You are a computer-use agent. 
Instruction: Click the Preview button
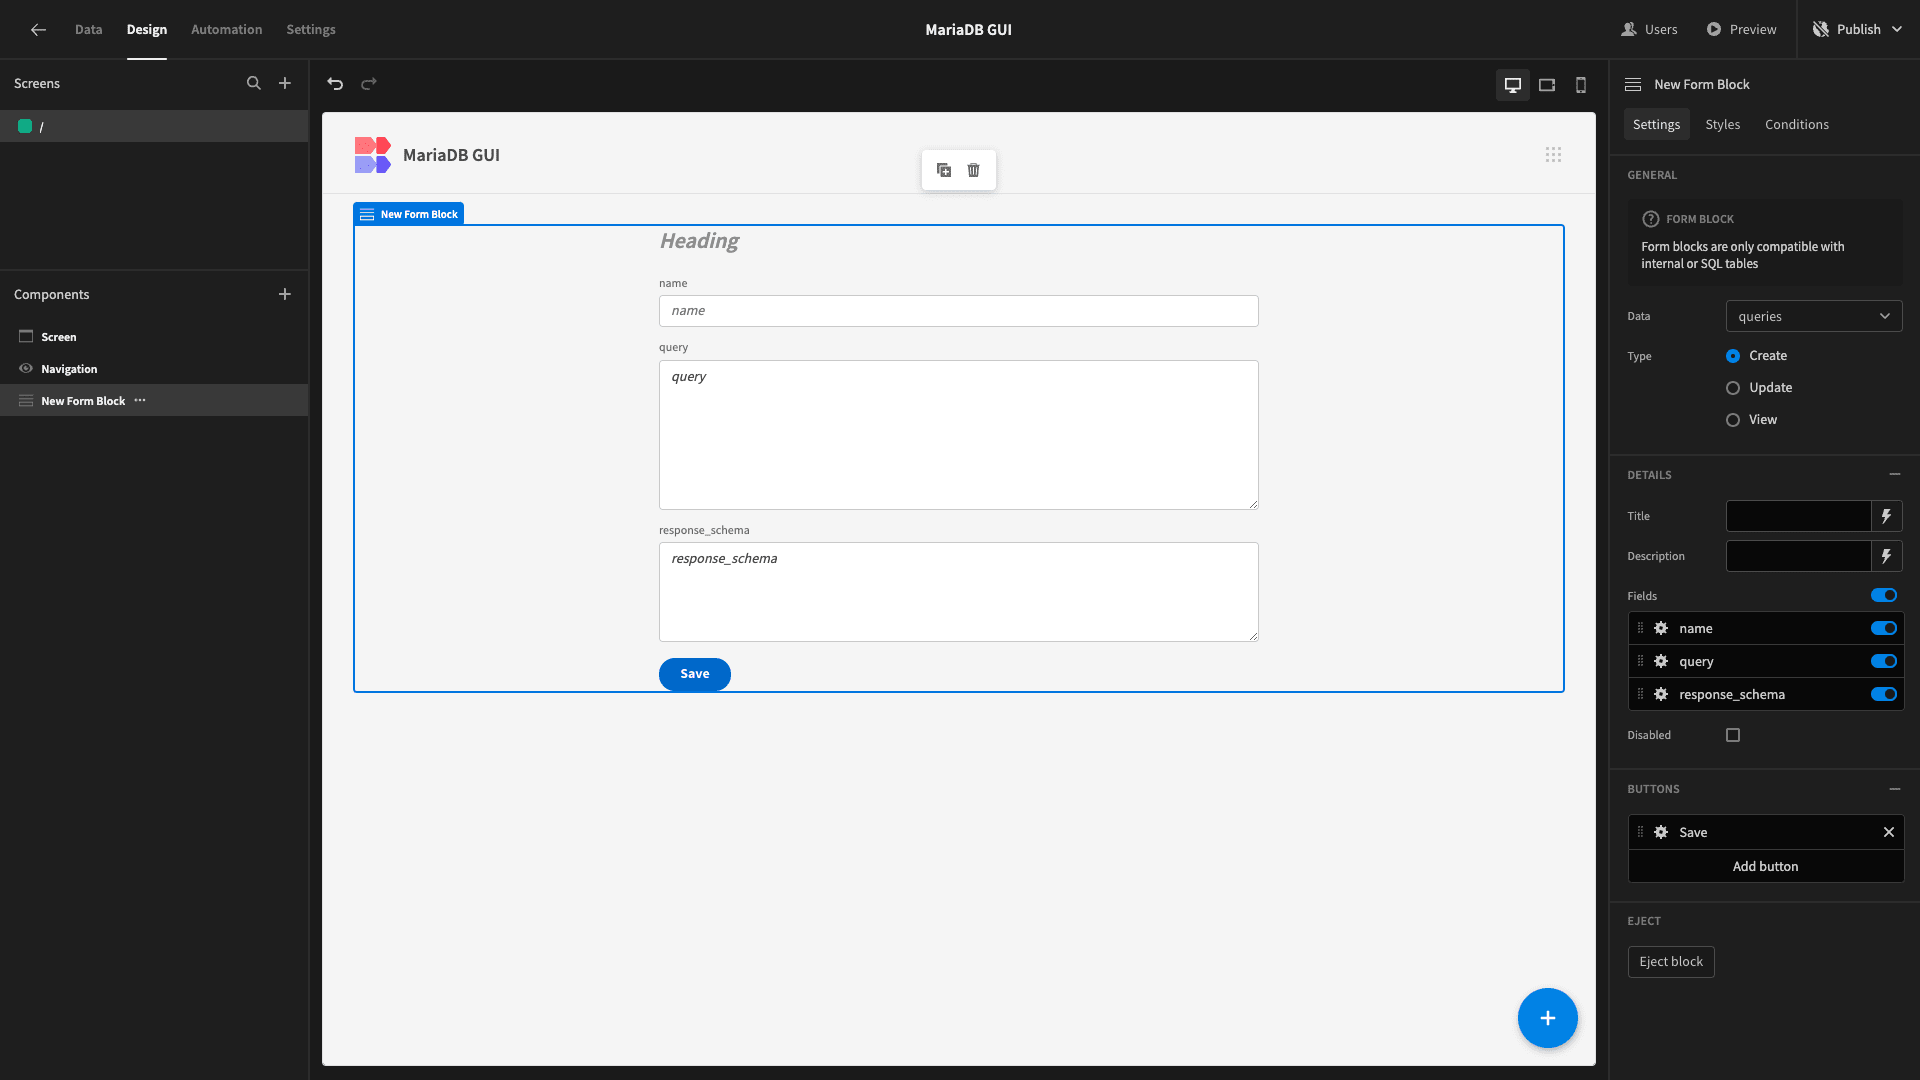pyautogui.click(x=1741, y=30)
